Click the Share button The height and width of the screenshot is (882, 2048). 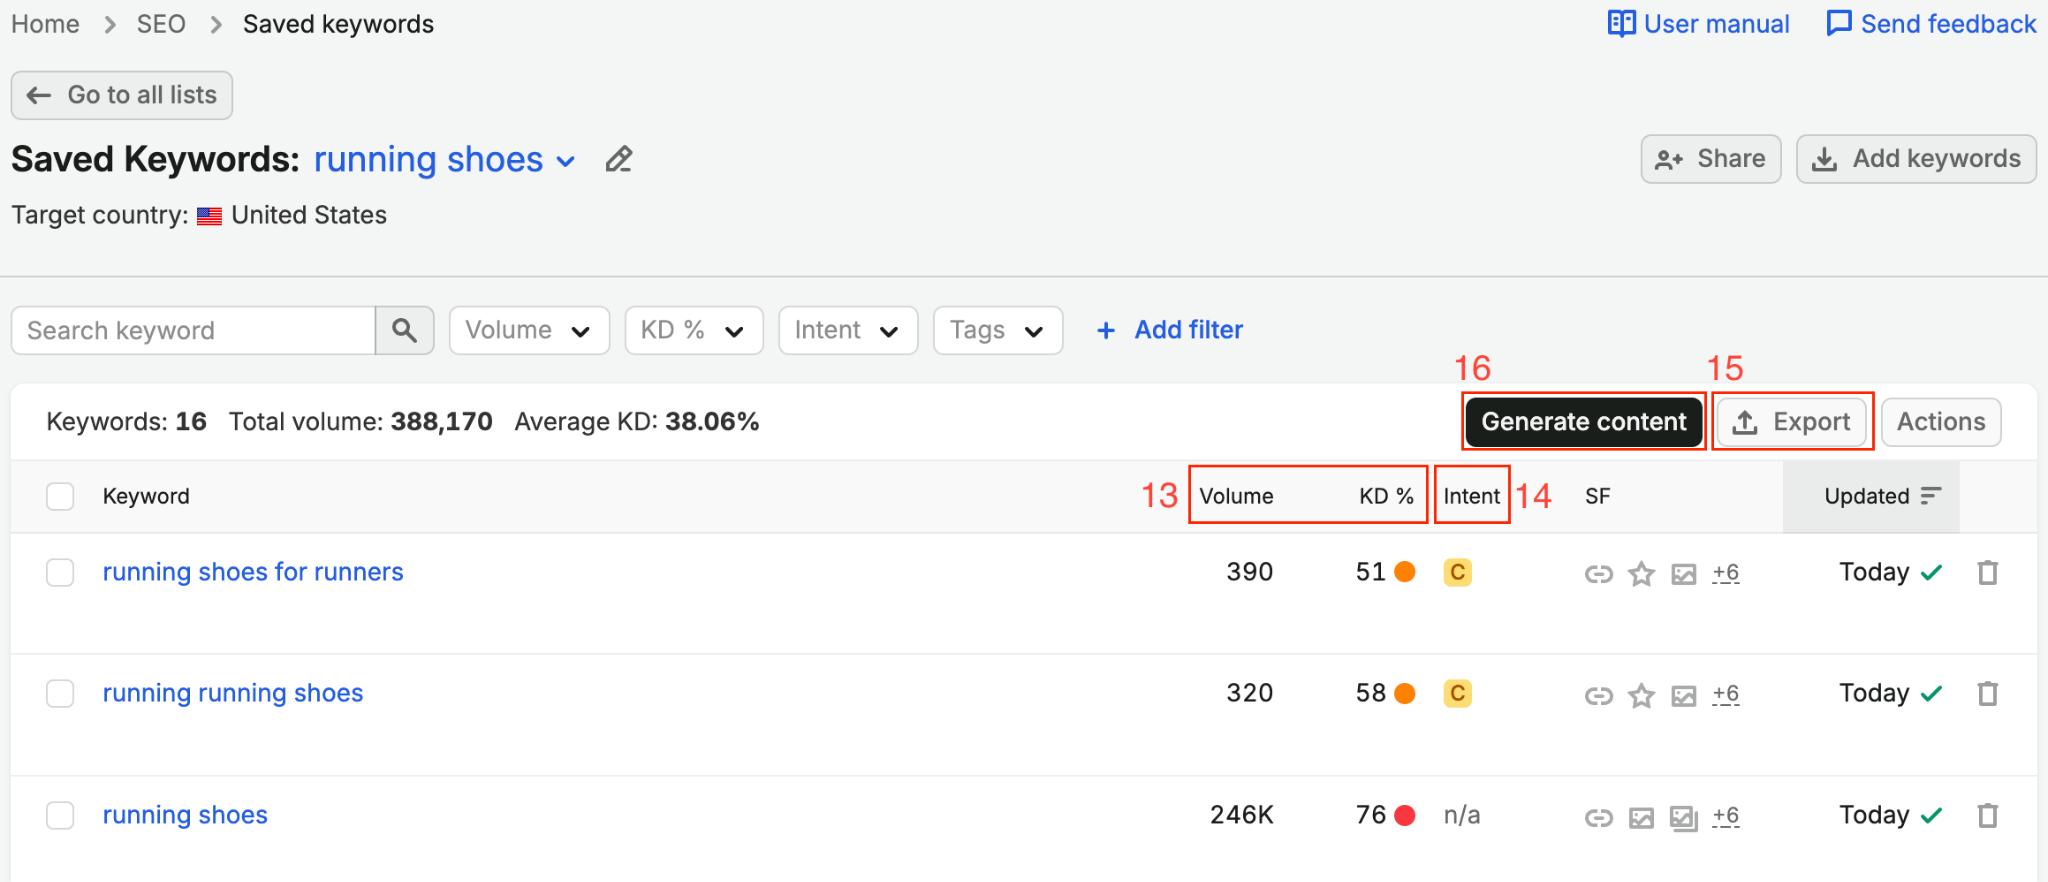pyautogui.click(x=1711, y=159)
